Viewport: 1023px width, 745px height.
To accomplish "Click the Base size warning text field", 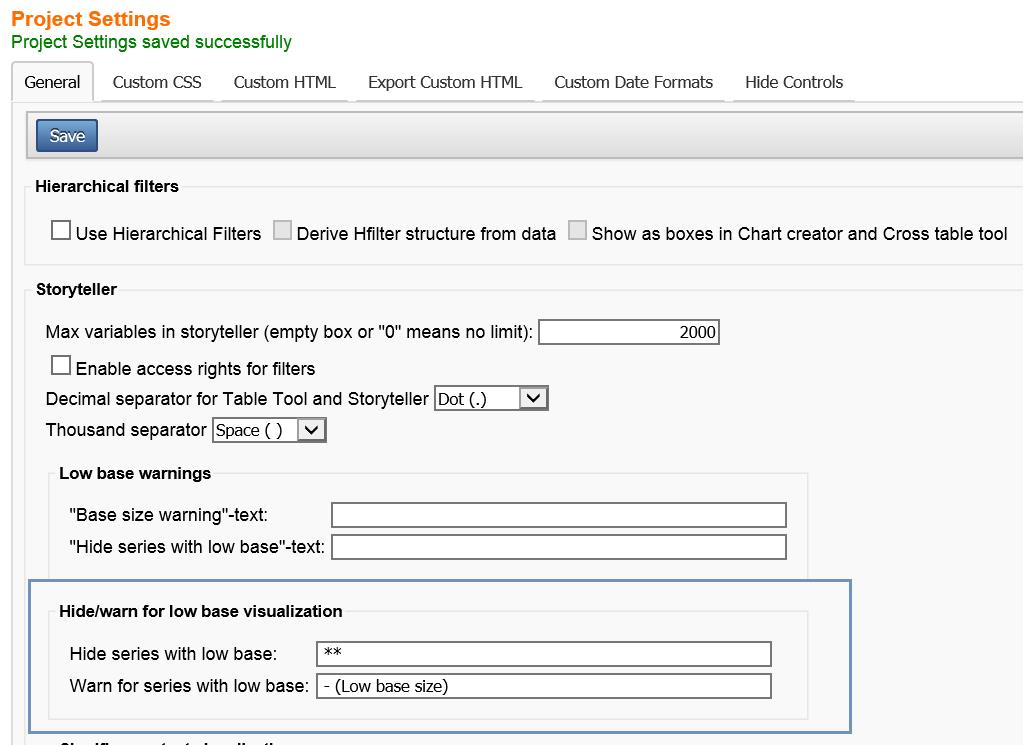I will pos(559,515).
